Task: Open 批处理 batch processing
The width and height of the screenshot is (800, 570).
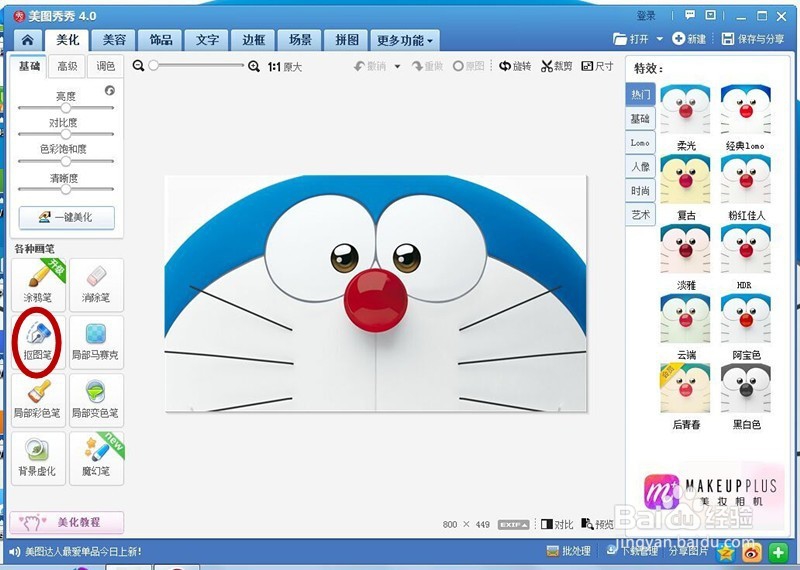Action: [568, 551]
